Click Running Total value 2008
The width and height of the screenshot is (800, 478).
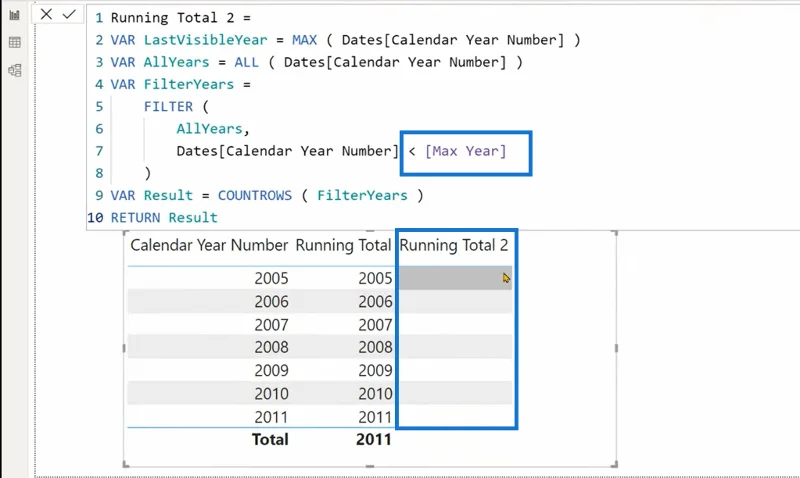click(x=375, y=347)
